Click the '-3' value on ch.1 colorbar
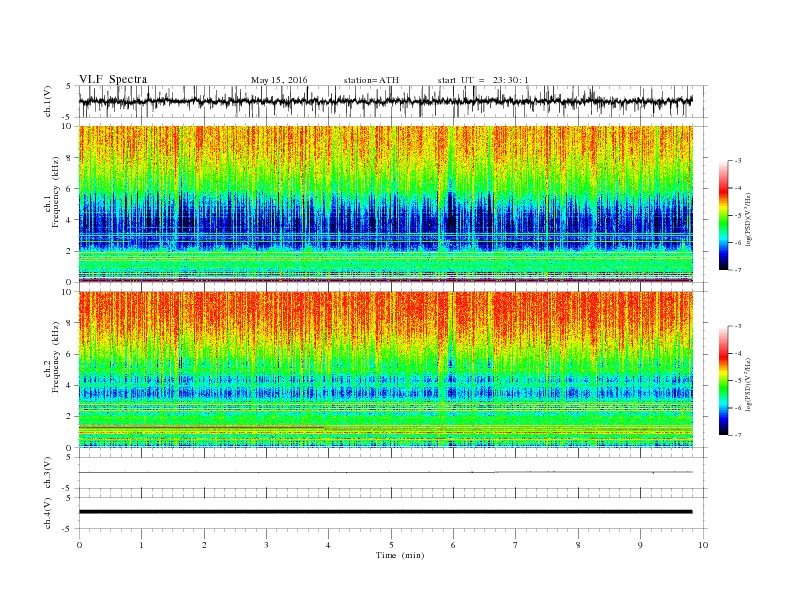Image resolution: width=792 pixels, height=612 pixels. click(x=738, y=161)
